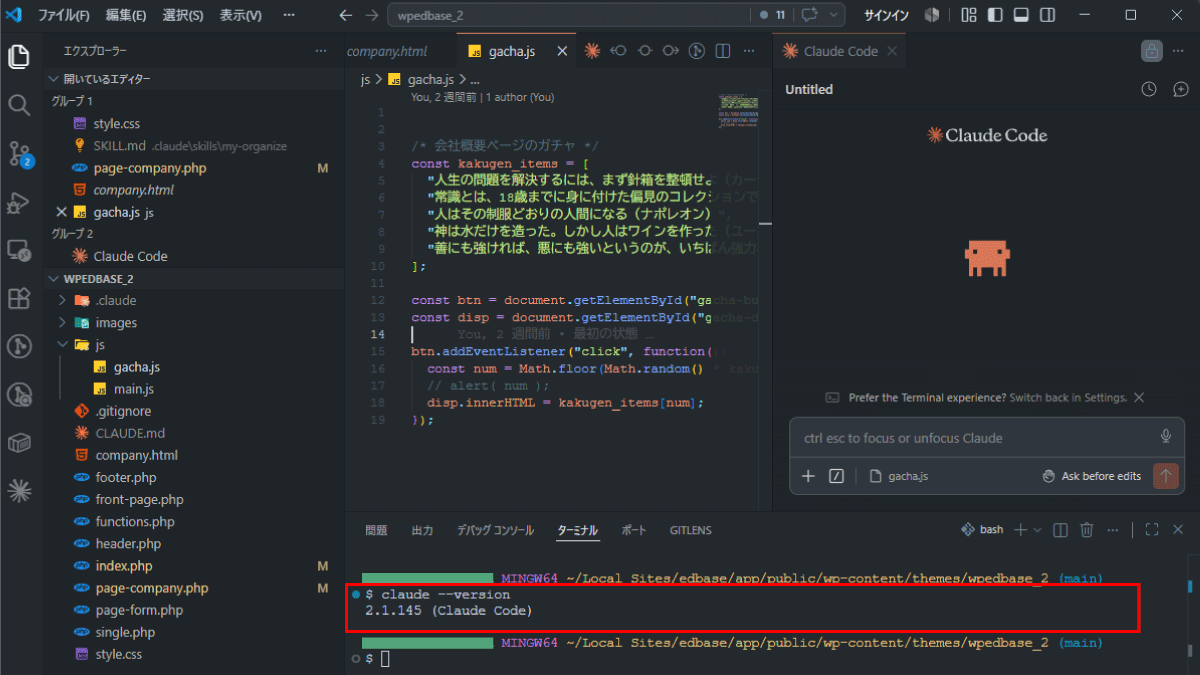This screenshot has width=1200, height=675.
Task: Go to next change in editor toolbar
Action: tap(671, 51)
